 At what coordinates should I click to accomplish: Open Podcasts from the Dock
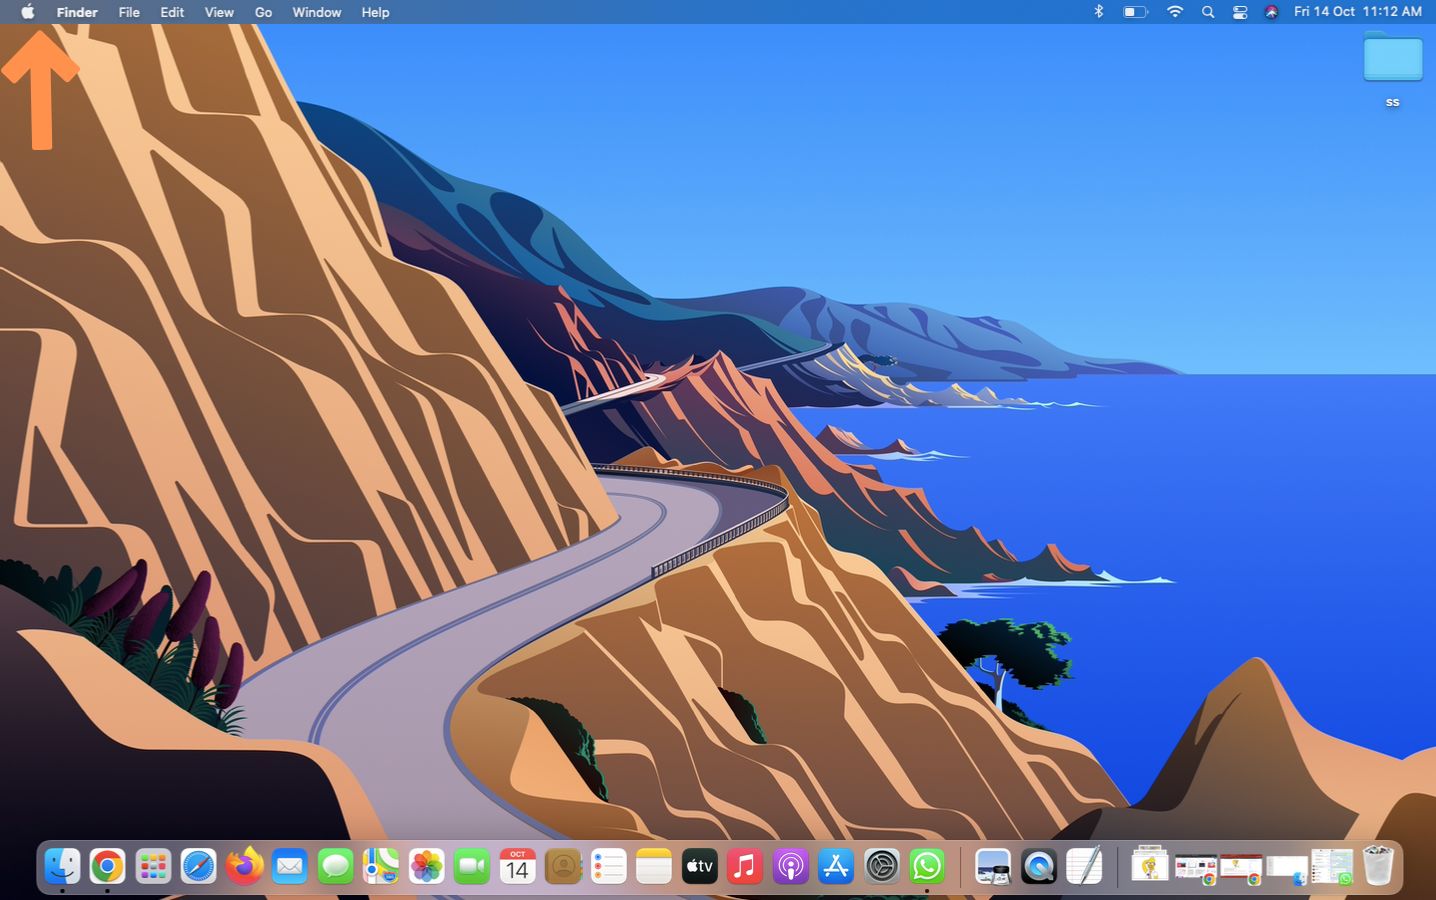coord(790,866)
